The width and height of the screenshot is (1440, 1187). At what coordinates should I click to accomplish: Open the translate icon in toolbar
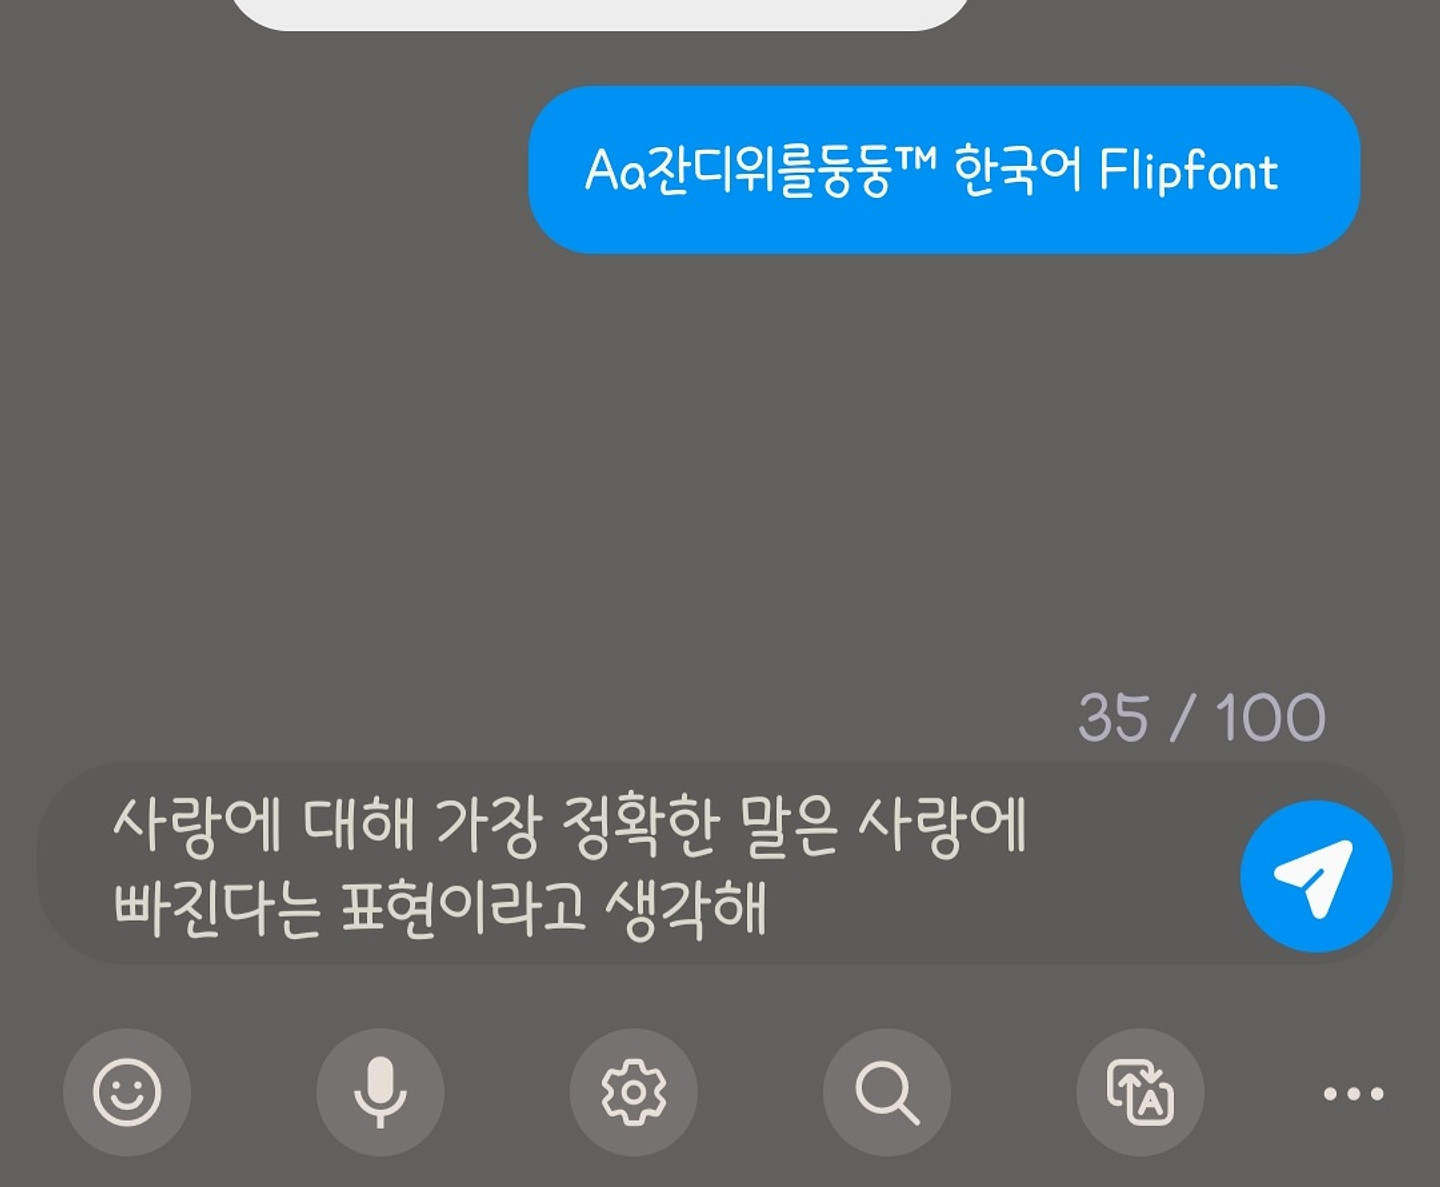(1140, 1092)
